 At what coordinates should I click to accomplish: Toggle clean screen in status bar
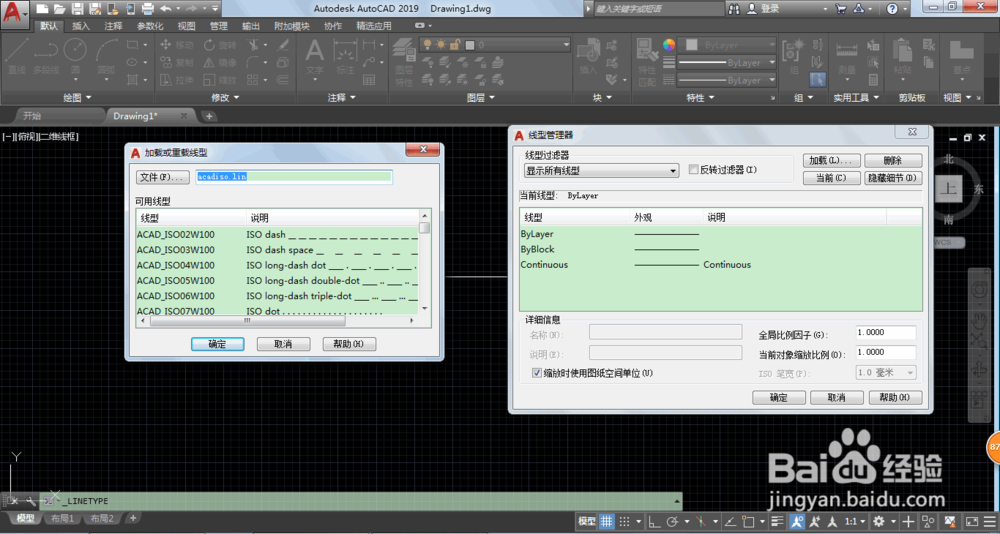[971, 521]
